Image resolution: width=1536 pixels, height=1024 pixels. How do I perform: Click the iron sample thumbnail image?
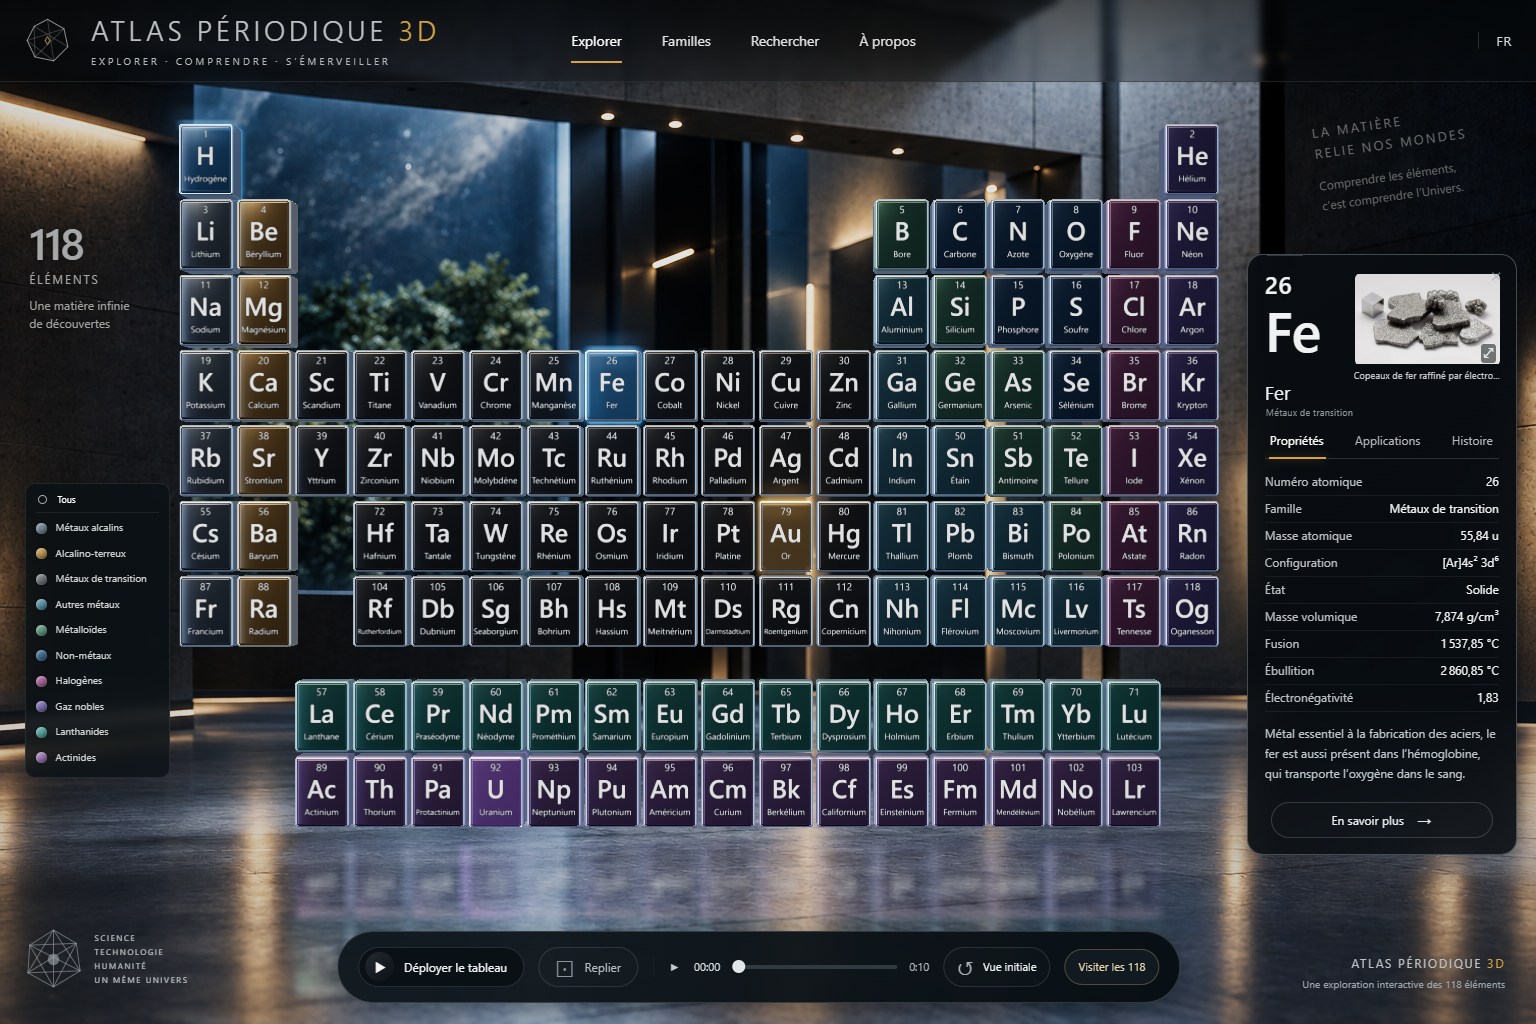pos(1427,319)
